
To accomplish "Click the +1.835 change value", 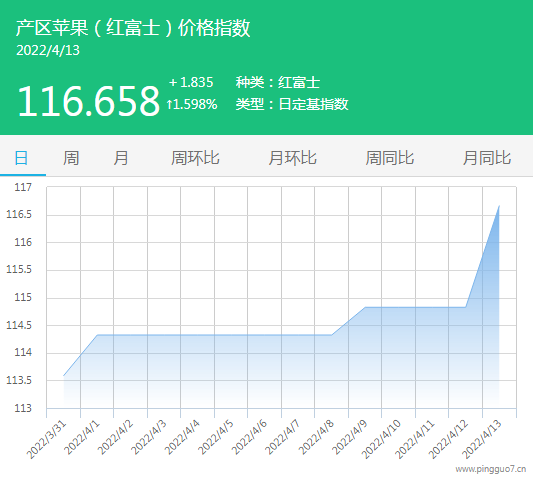I will coord(191,82).
